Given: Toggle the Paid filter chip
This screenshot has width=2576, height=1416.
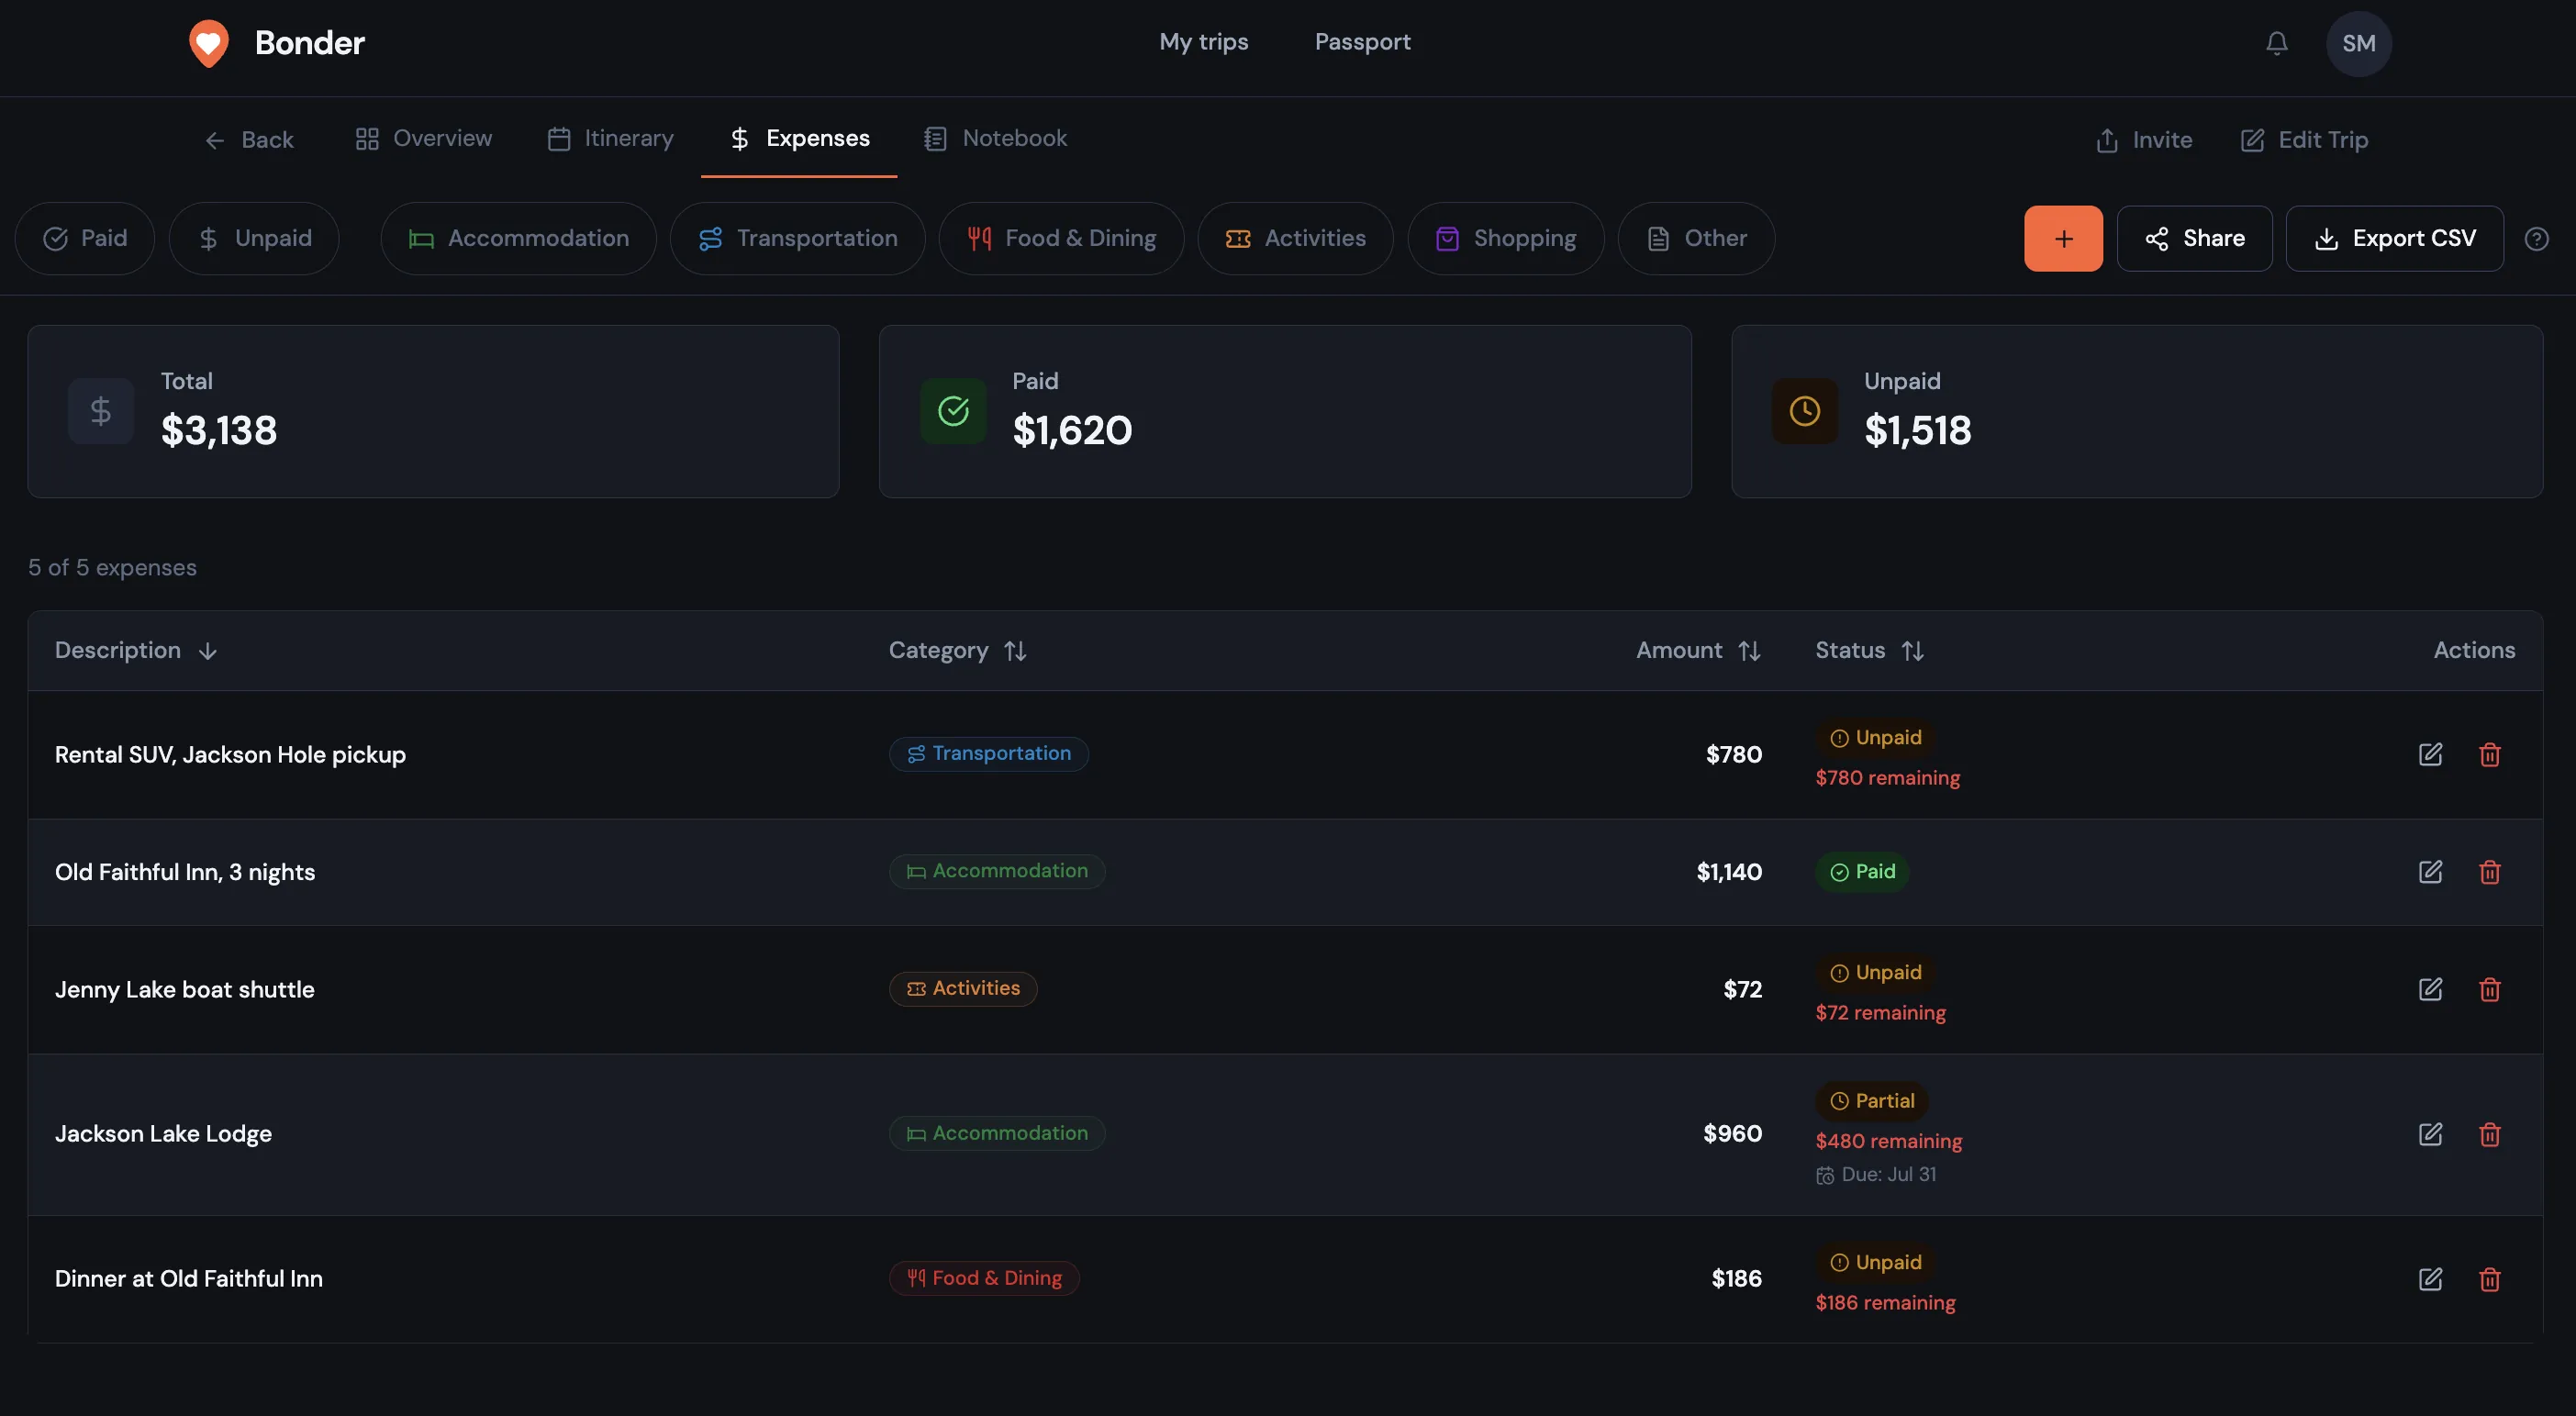Looking at the screenshot, I should pyautogui.click(x=85, y=238).
